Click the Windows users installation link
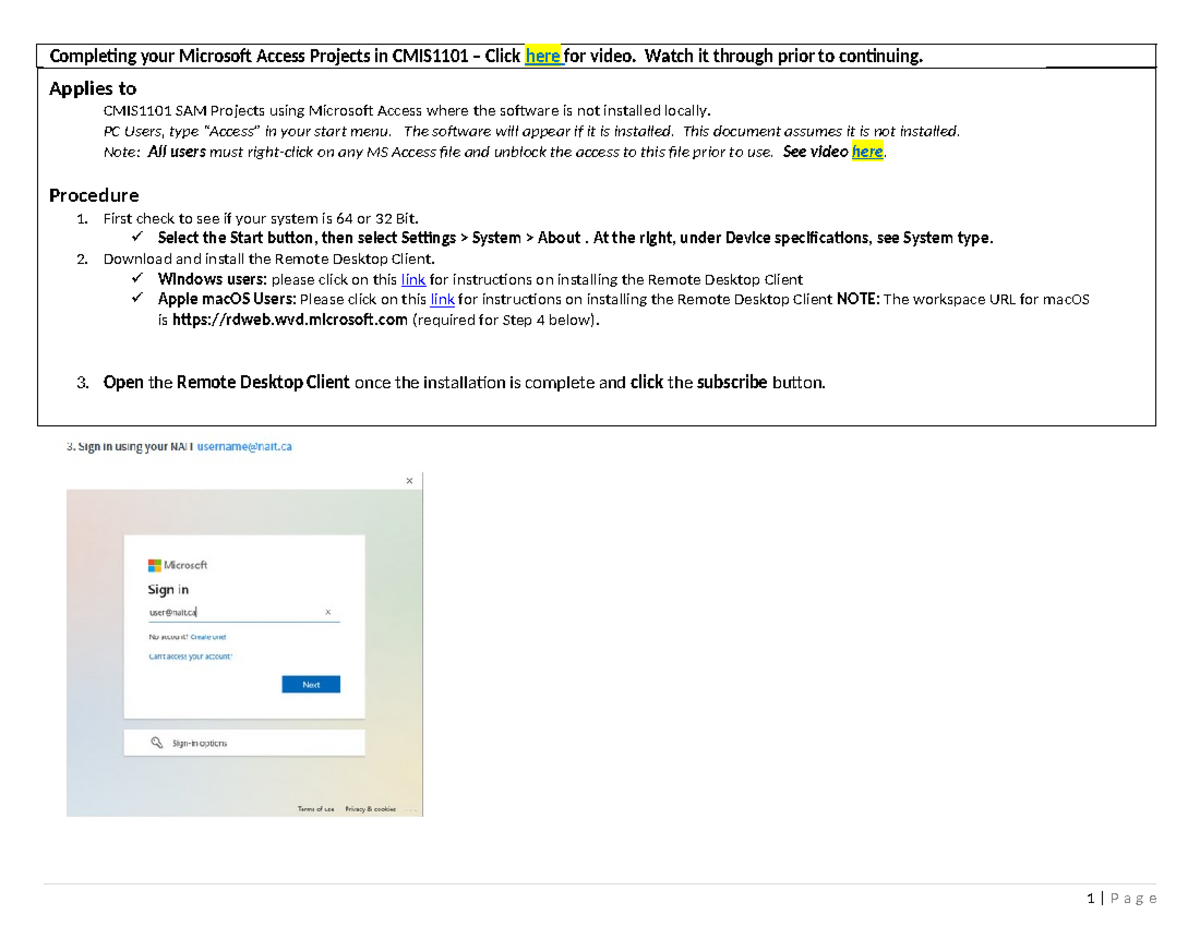 pos(413,279)
